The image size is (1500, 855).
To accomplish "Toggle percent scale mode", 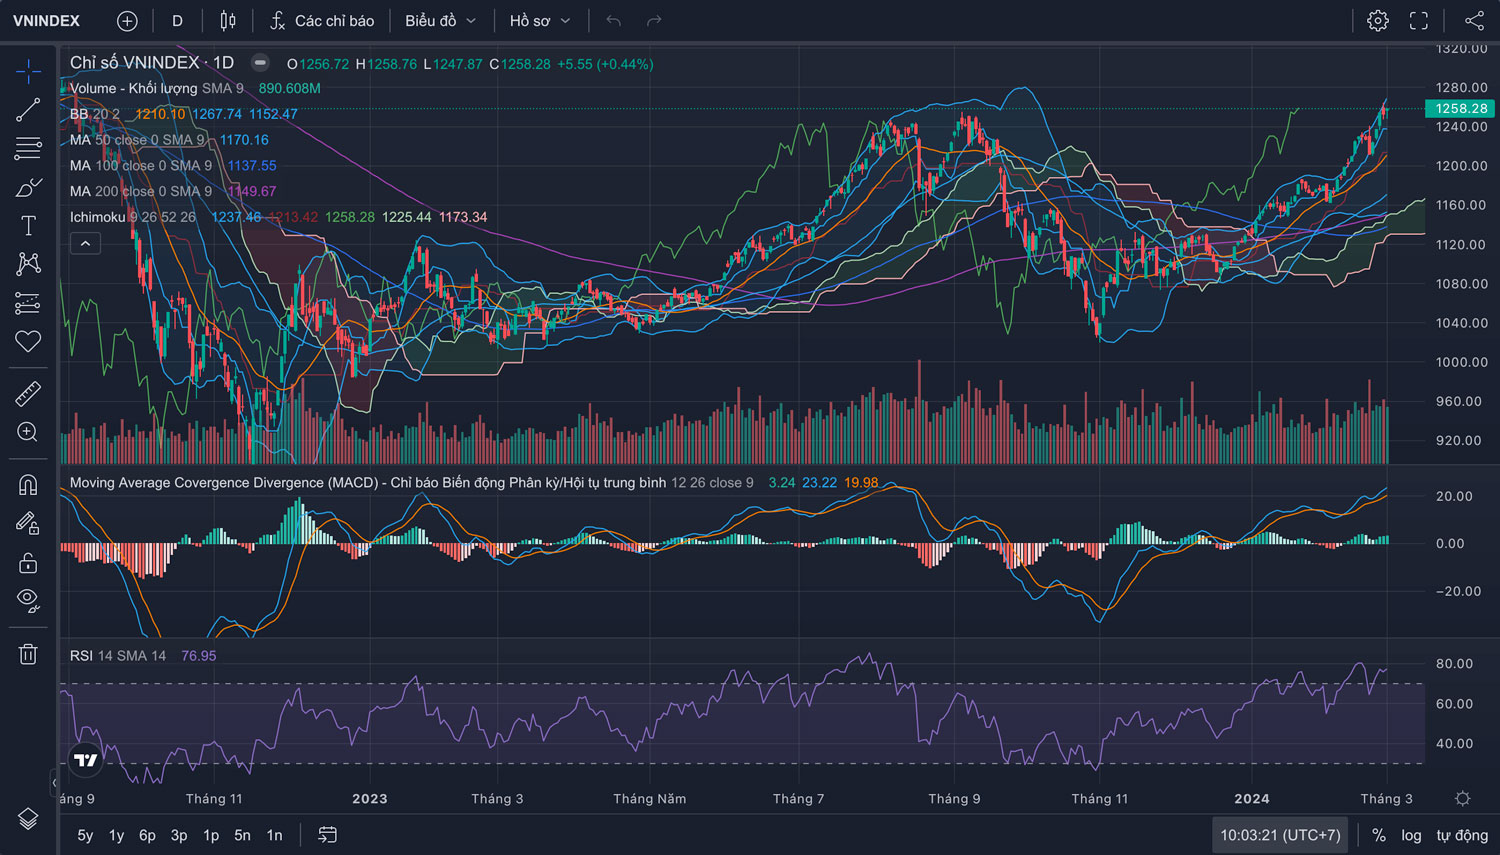I will point(1378,835).
